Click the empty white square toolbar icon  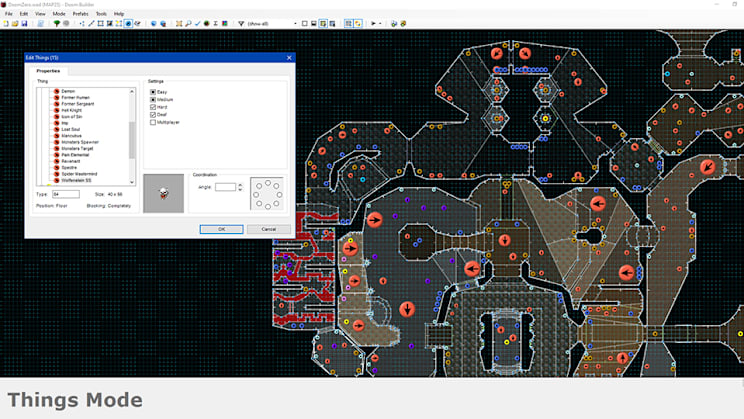pos(305,23)
